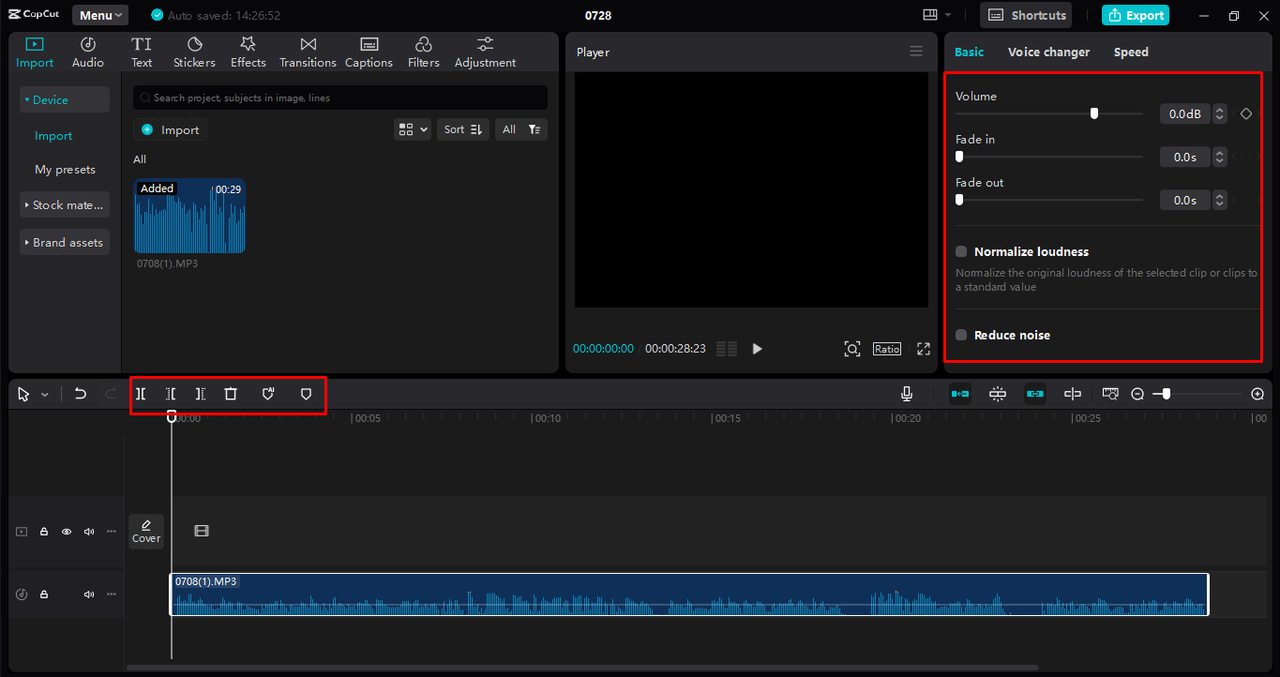
Task: Toggle video track visibility eye icon
Action: click(x=67, y=532)
